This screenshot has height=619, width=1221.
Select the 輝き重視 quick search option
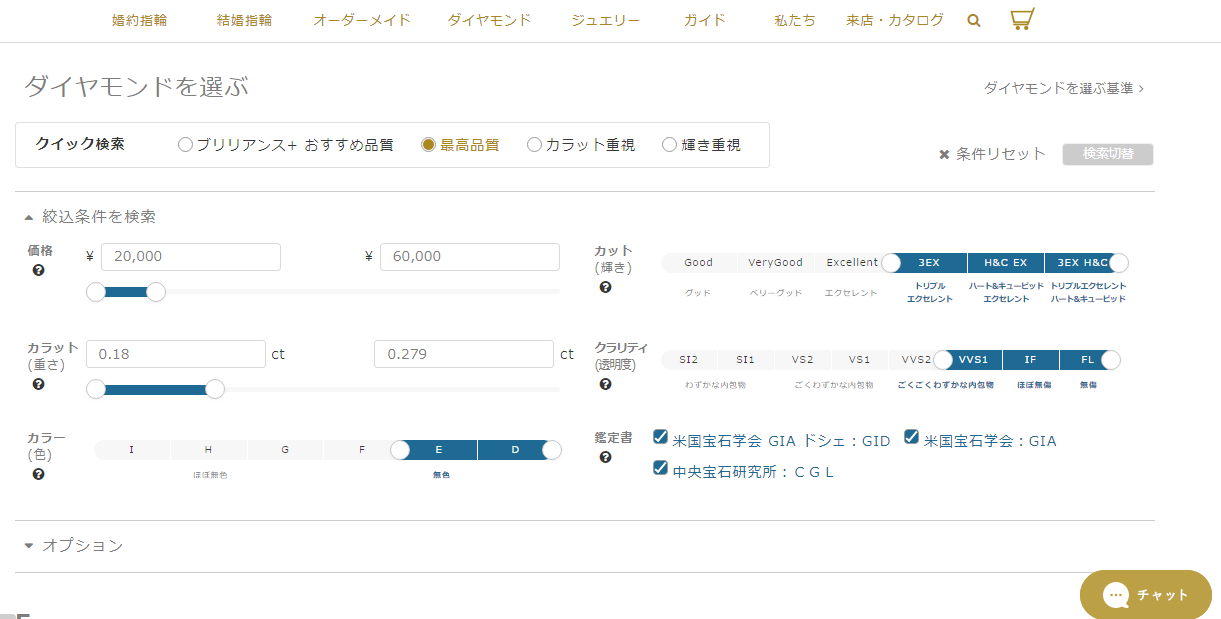click(x=670, y=145)
